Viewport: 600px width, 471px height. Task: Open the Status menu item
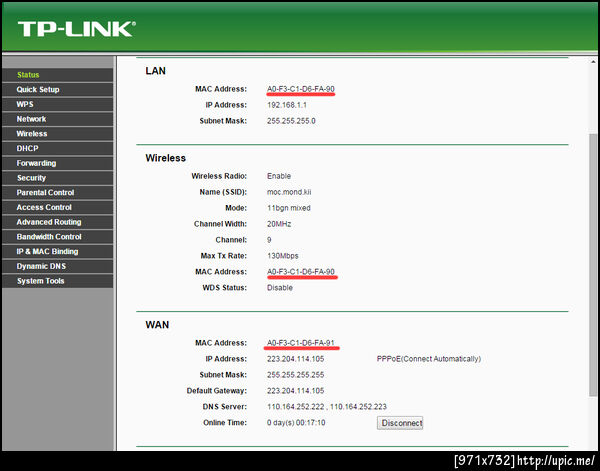[x=57, y=75]
